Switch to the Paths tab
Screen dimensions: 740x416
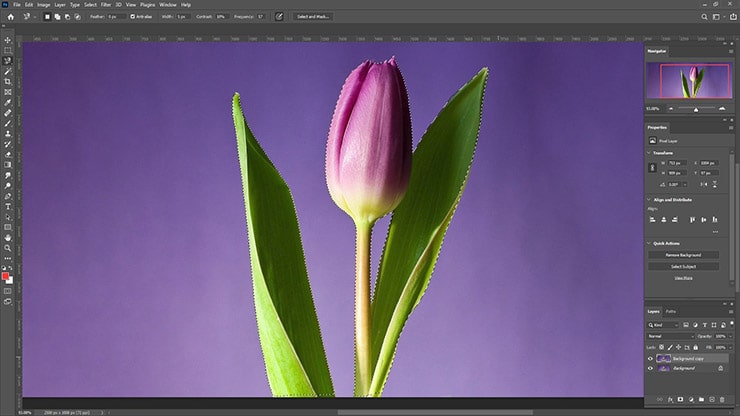point(671,311)
